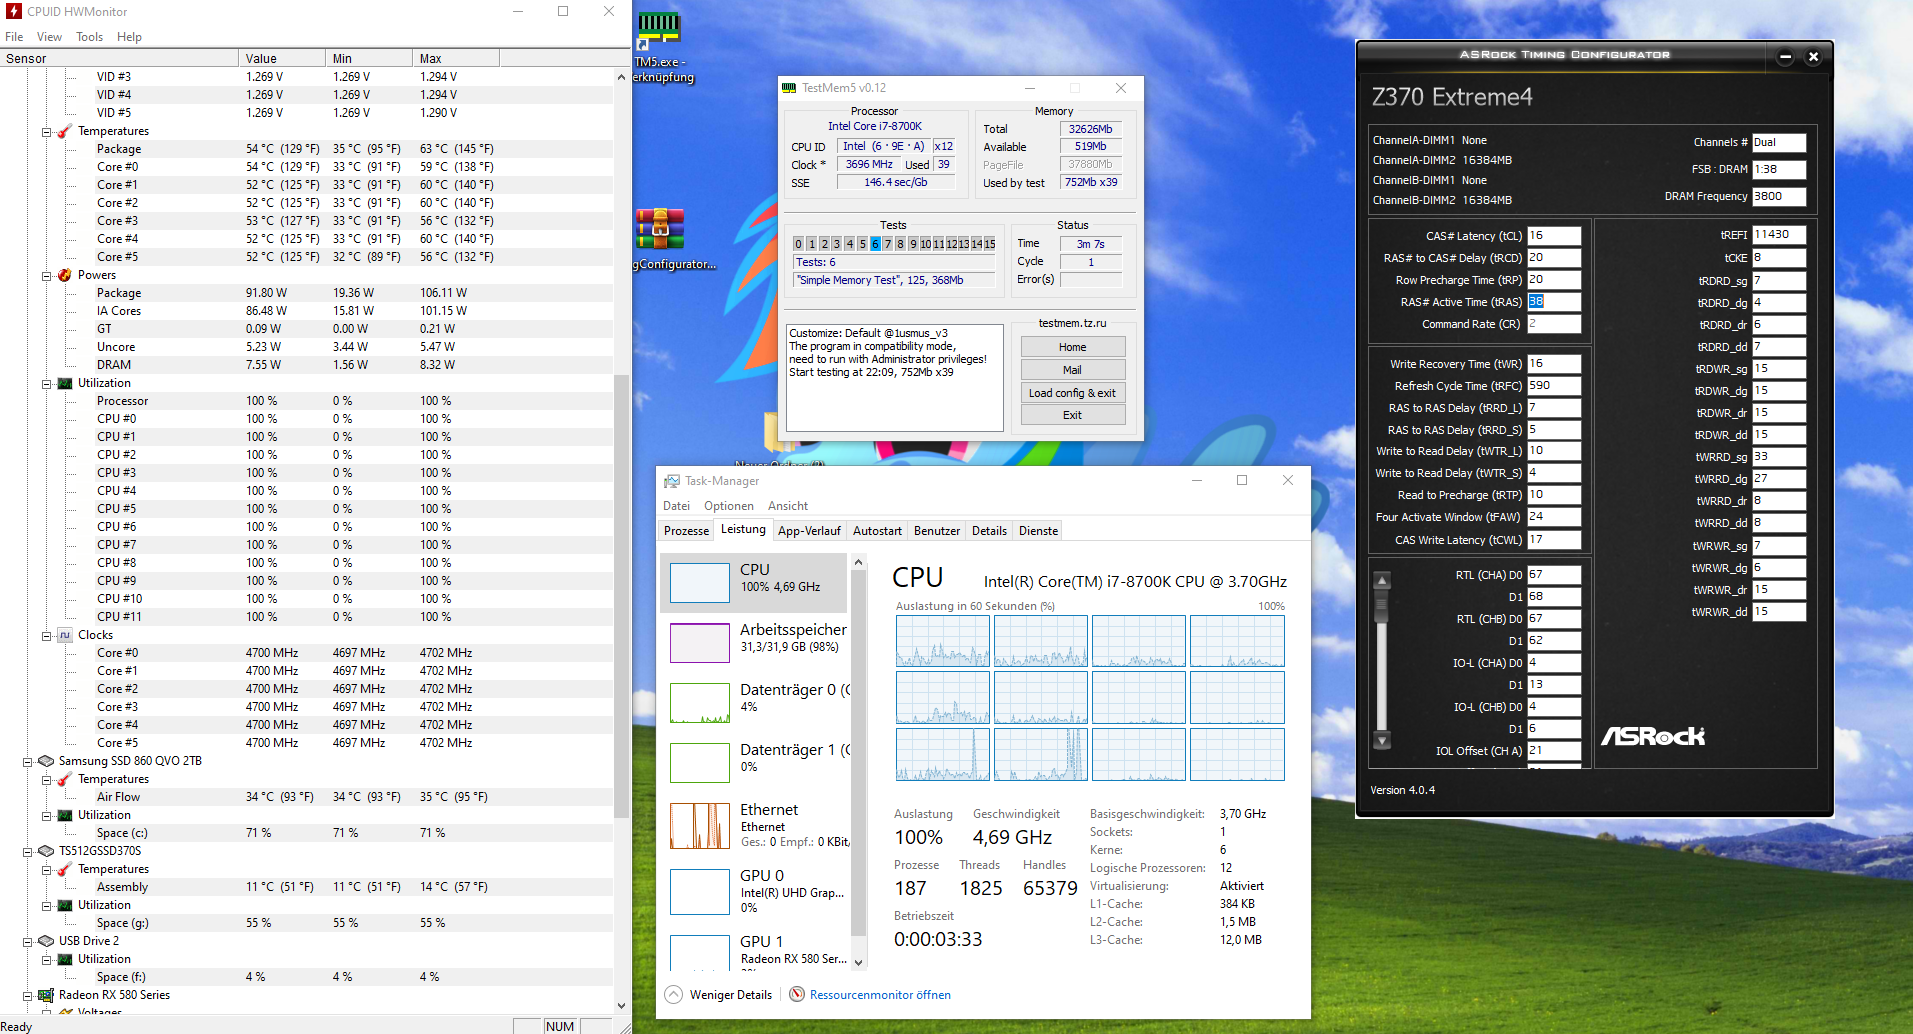
Task: Click the Utilization chip icon under processor
Action: 65,383
